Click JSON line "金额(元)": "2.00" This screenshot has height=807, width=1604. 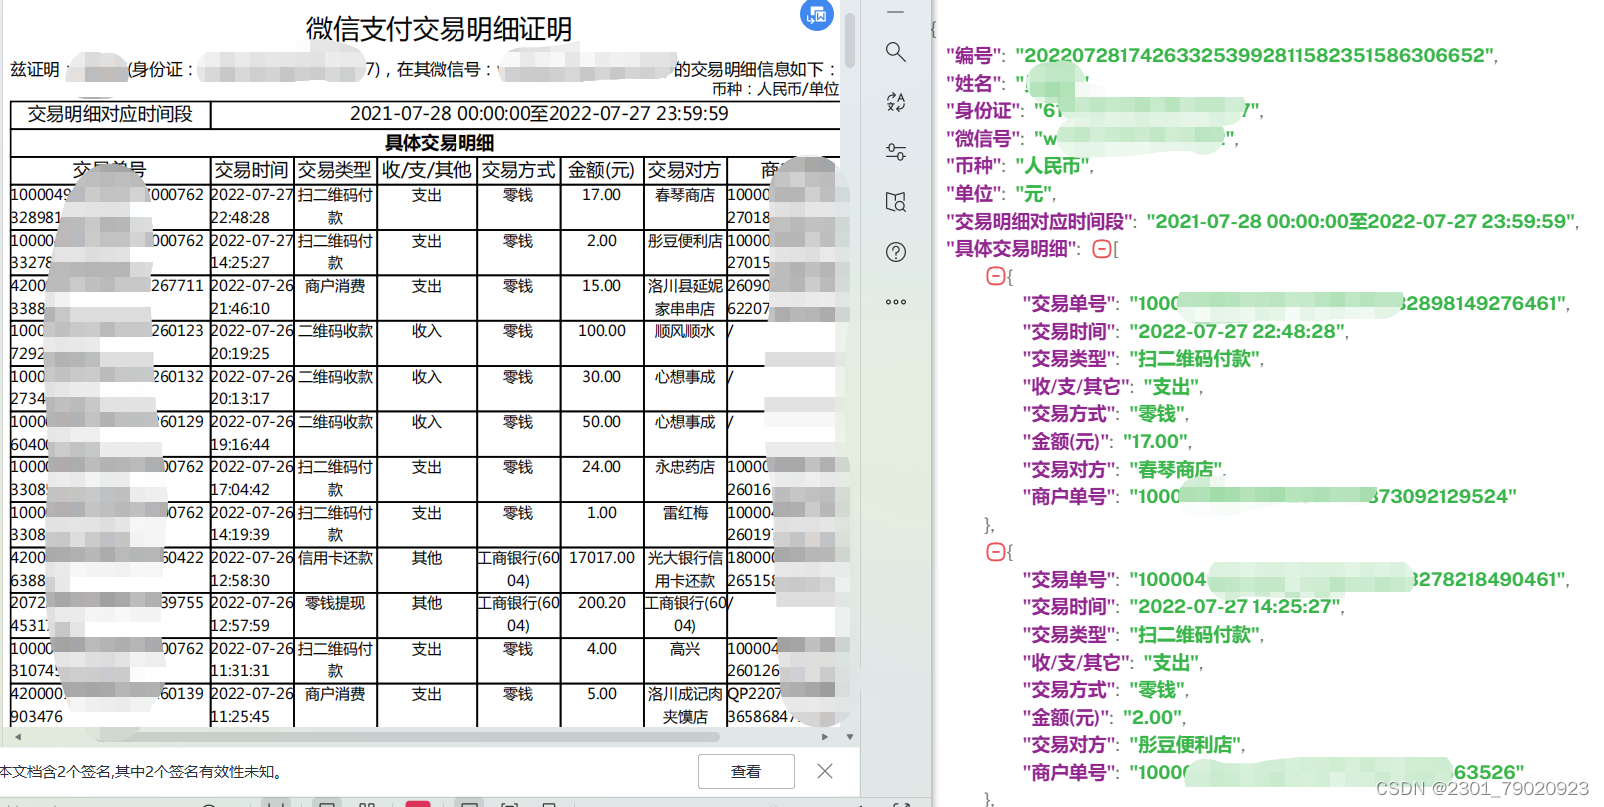[x=1103, y=718]
